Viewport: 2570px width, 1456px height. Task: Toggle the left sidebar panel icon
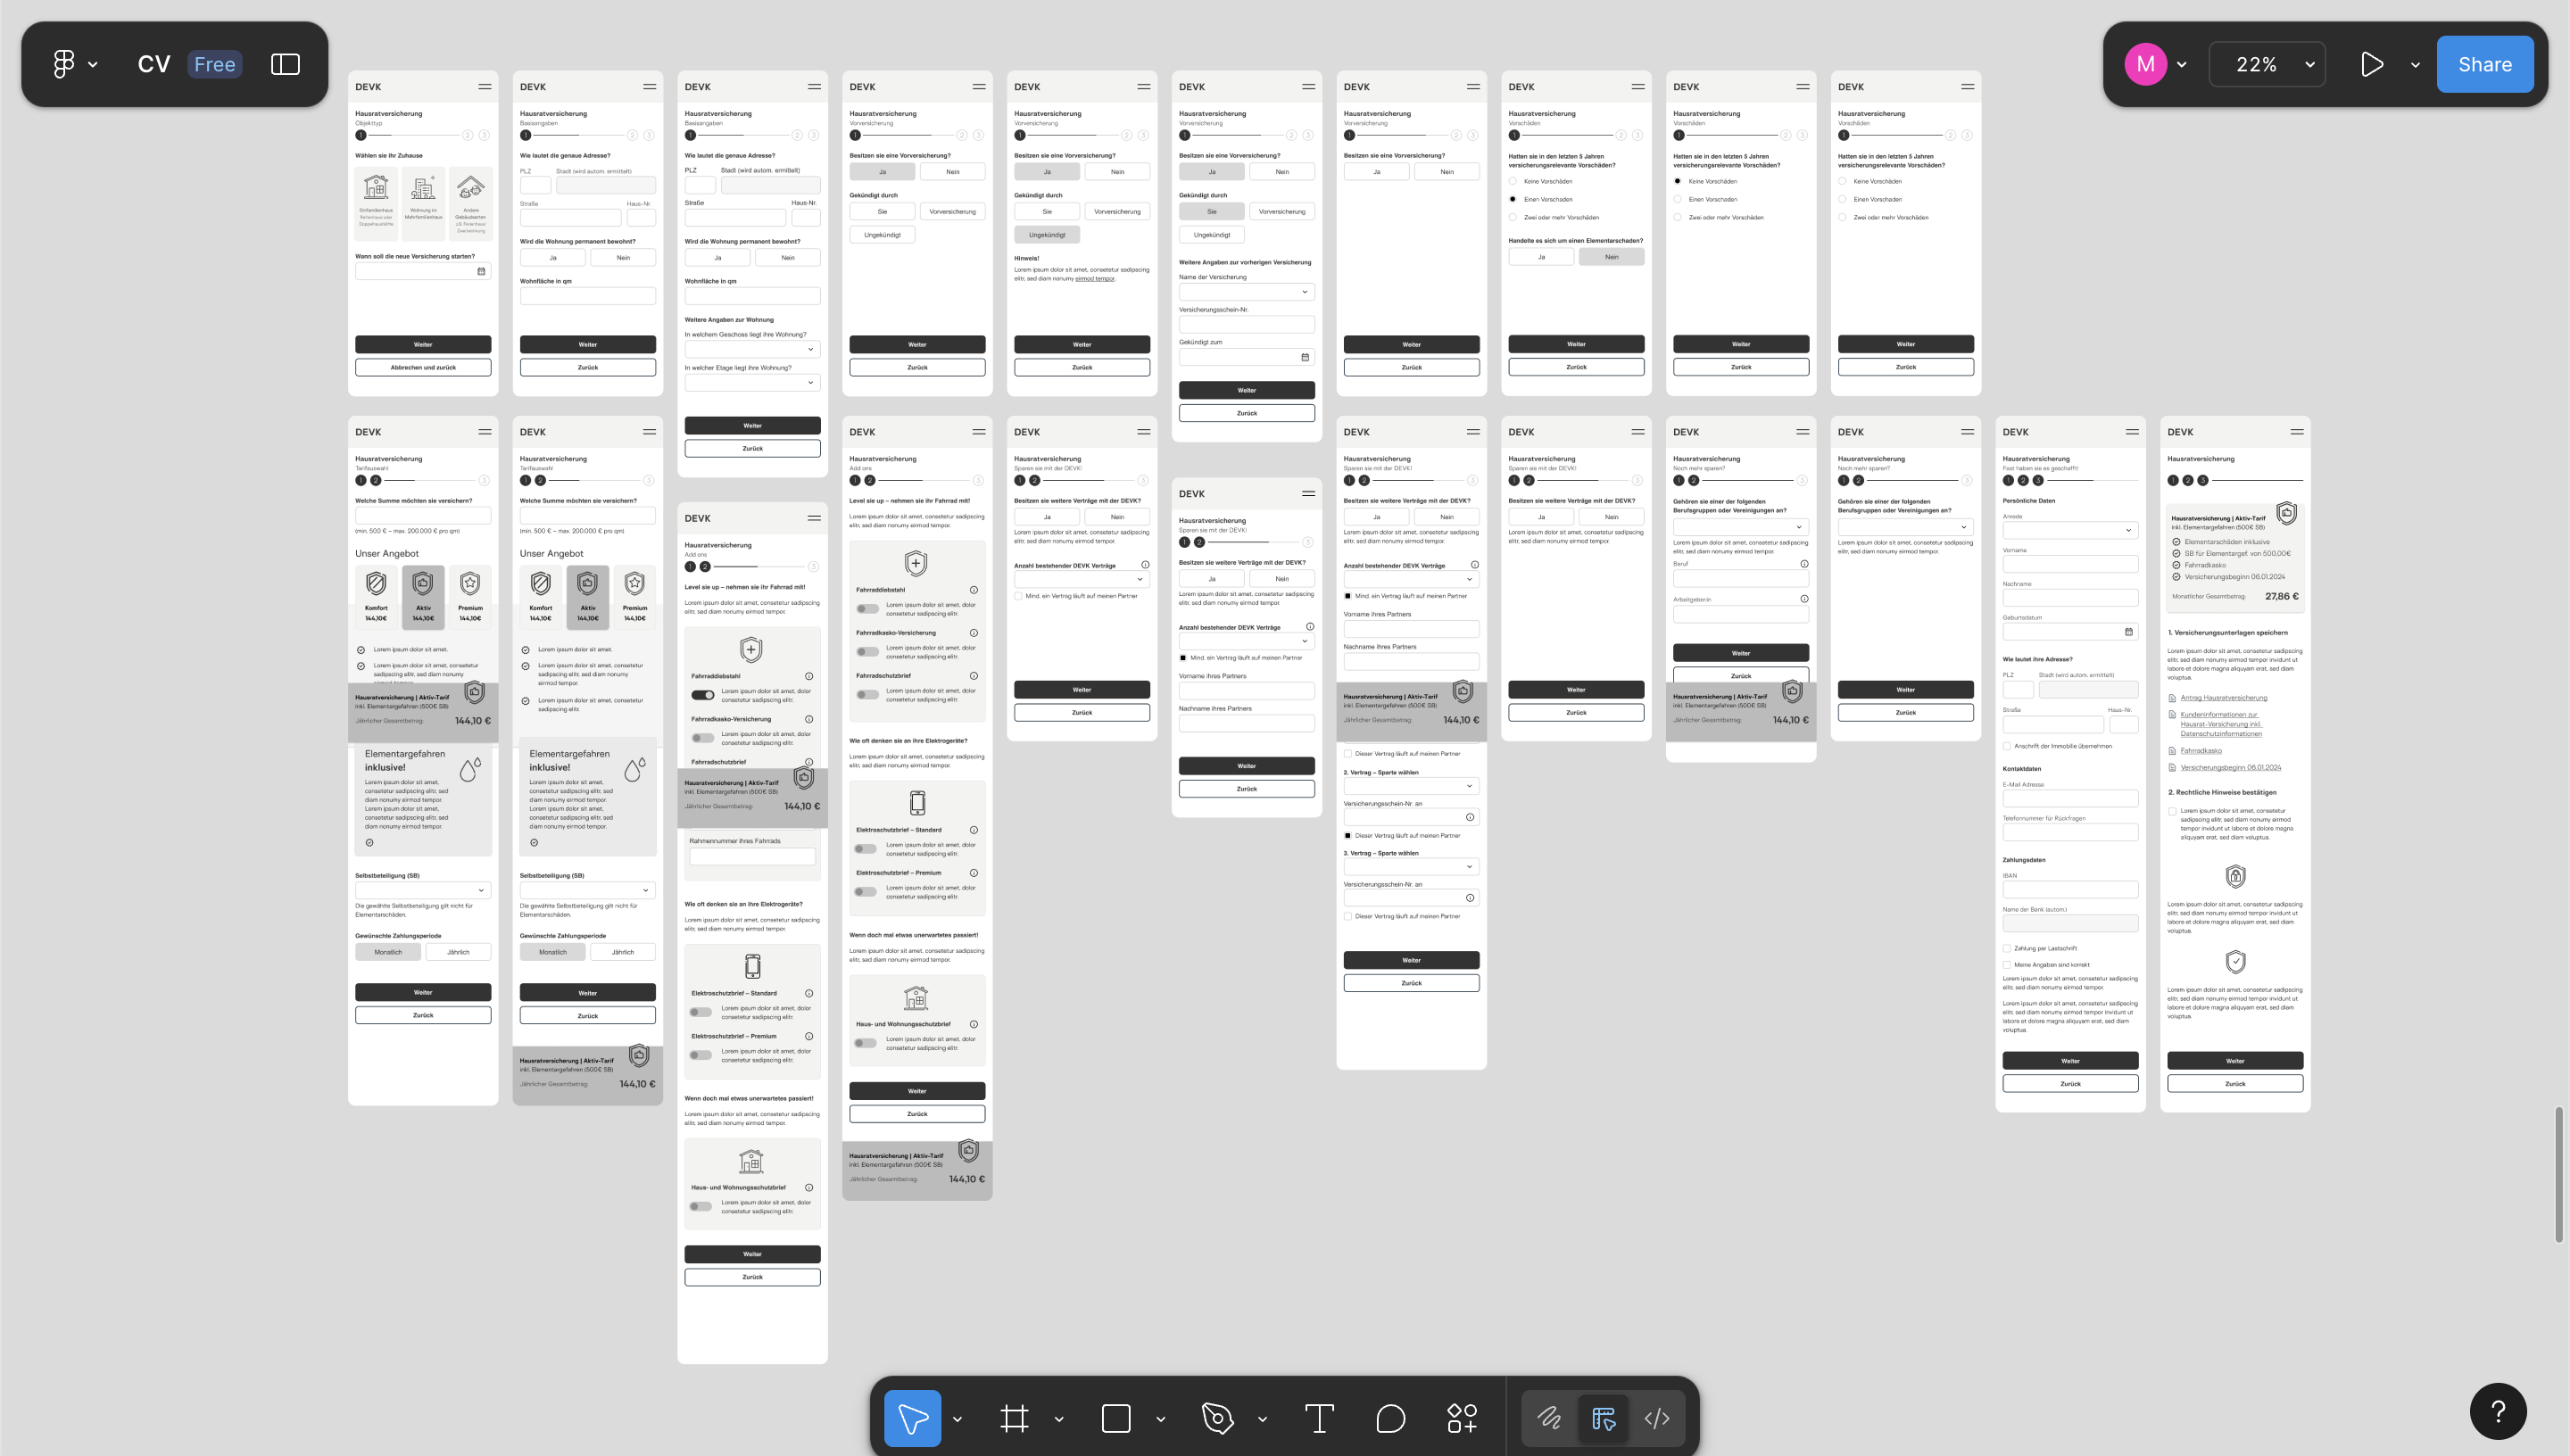click(x=285, y=63)
